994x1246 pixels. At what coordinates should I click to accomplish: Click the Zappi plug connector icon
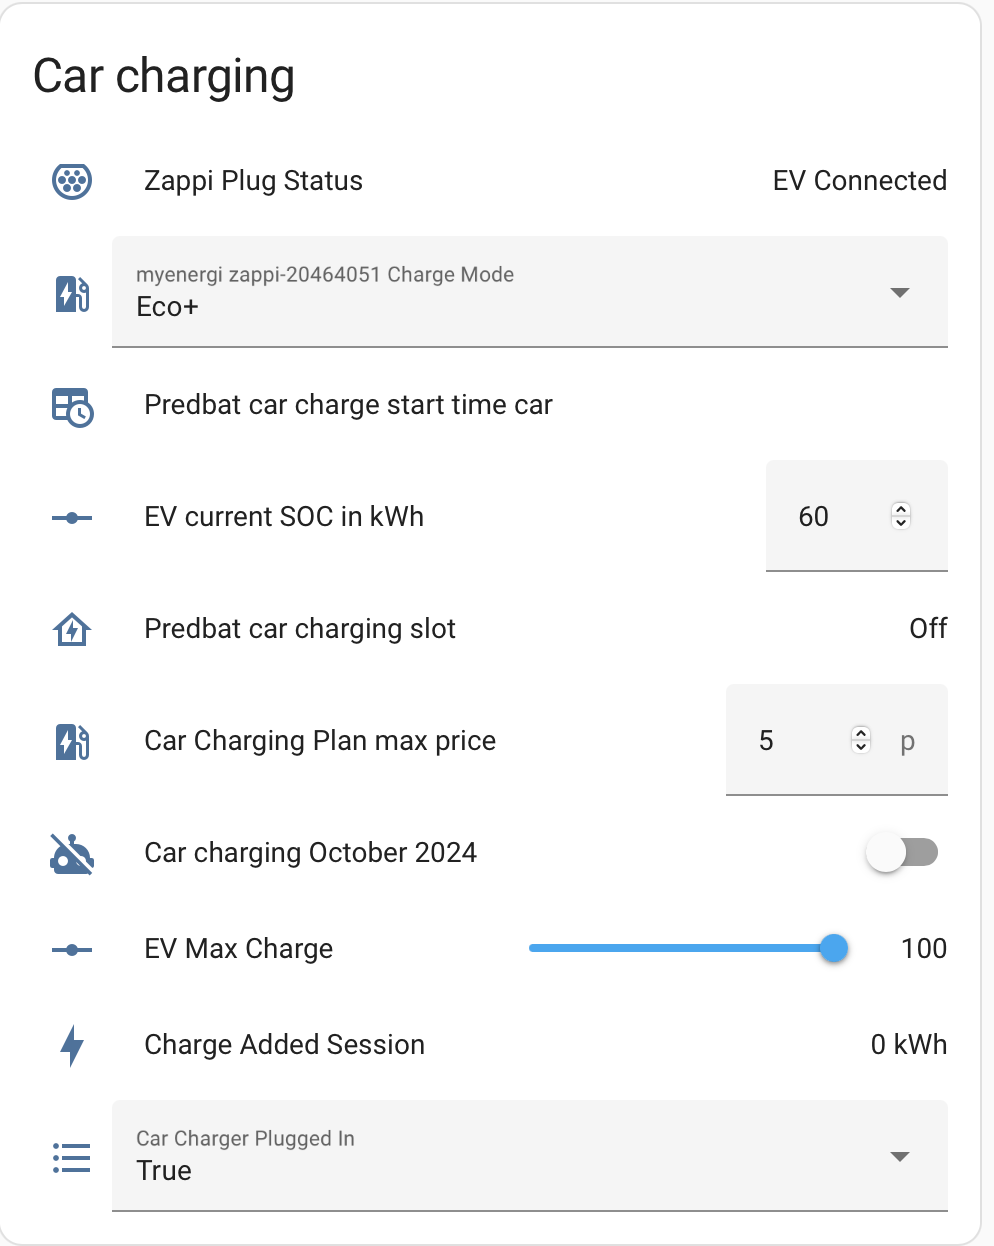coord(72,181)
